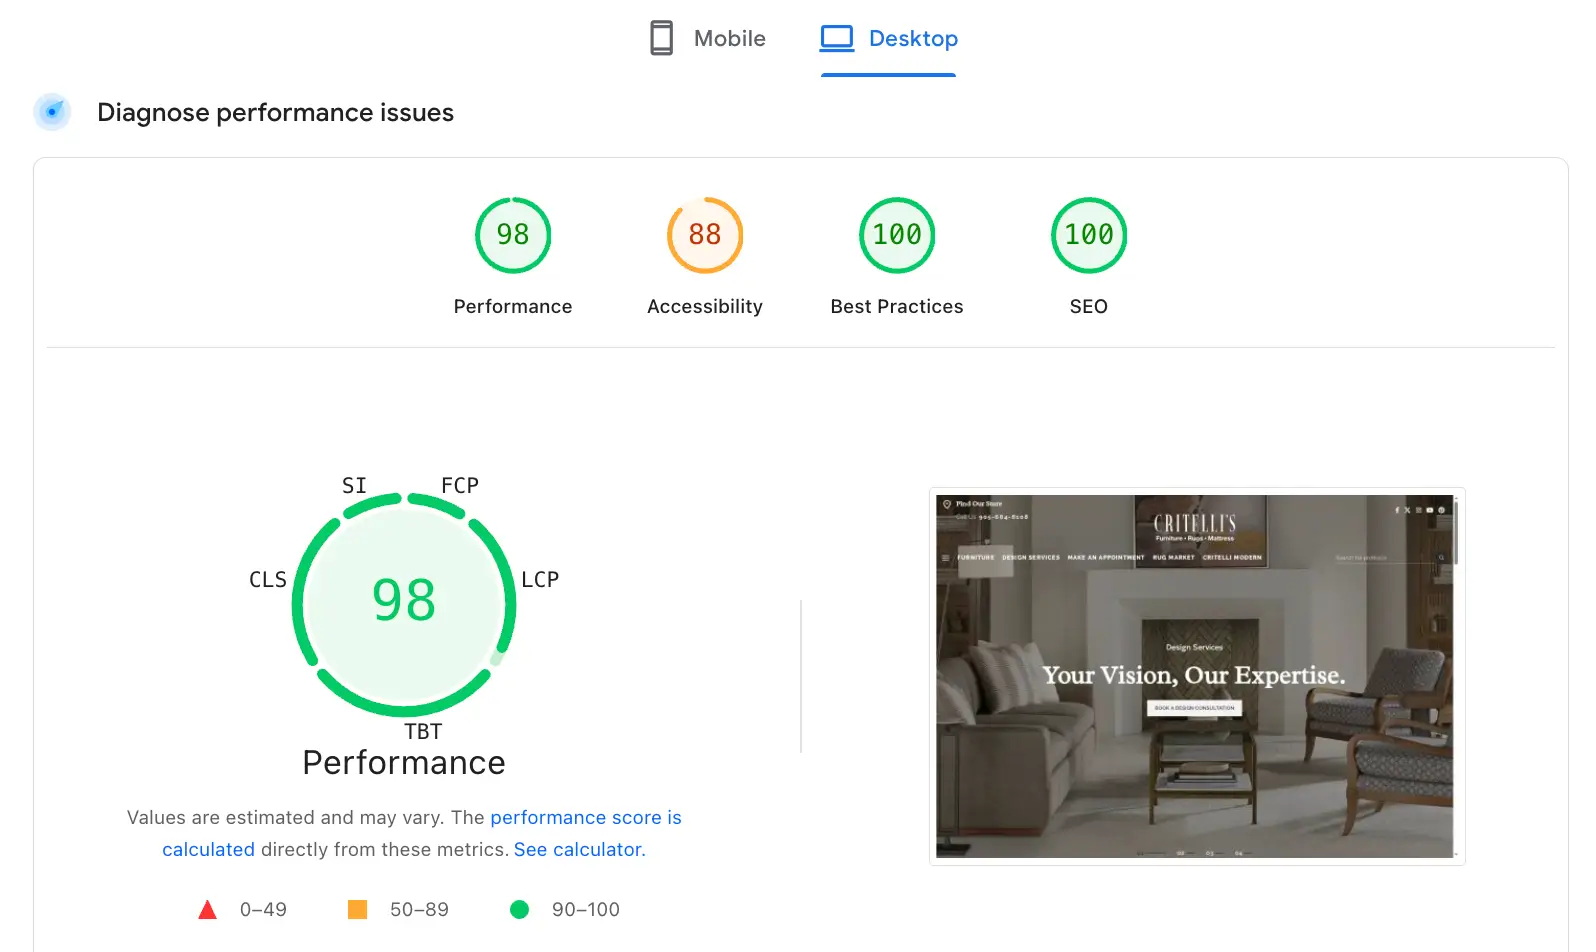Select the CLS metric label on gauge
Screen dimensions: 1596x952
[267, 580]
